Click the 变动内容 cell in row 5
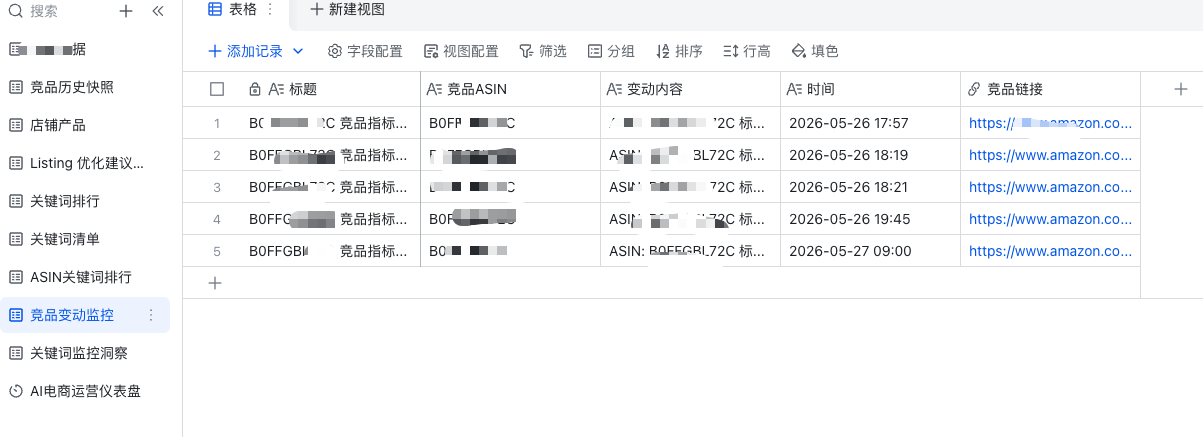This screenshot has height=437, width=1203. [690, 251]
